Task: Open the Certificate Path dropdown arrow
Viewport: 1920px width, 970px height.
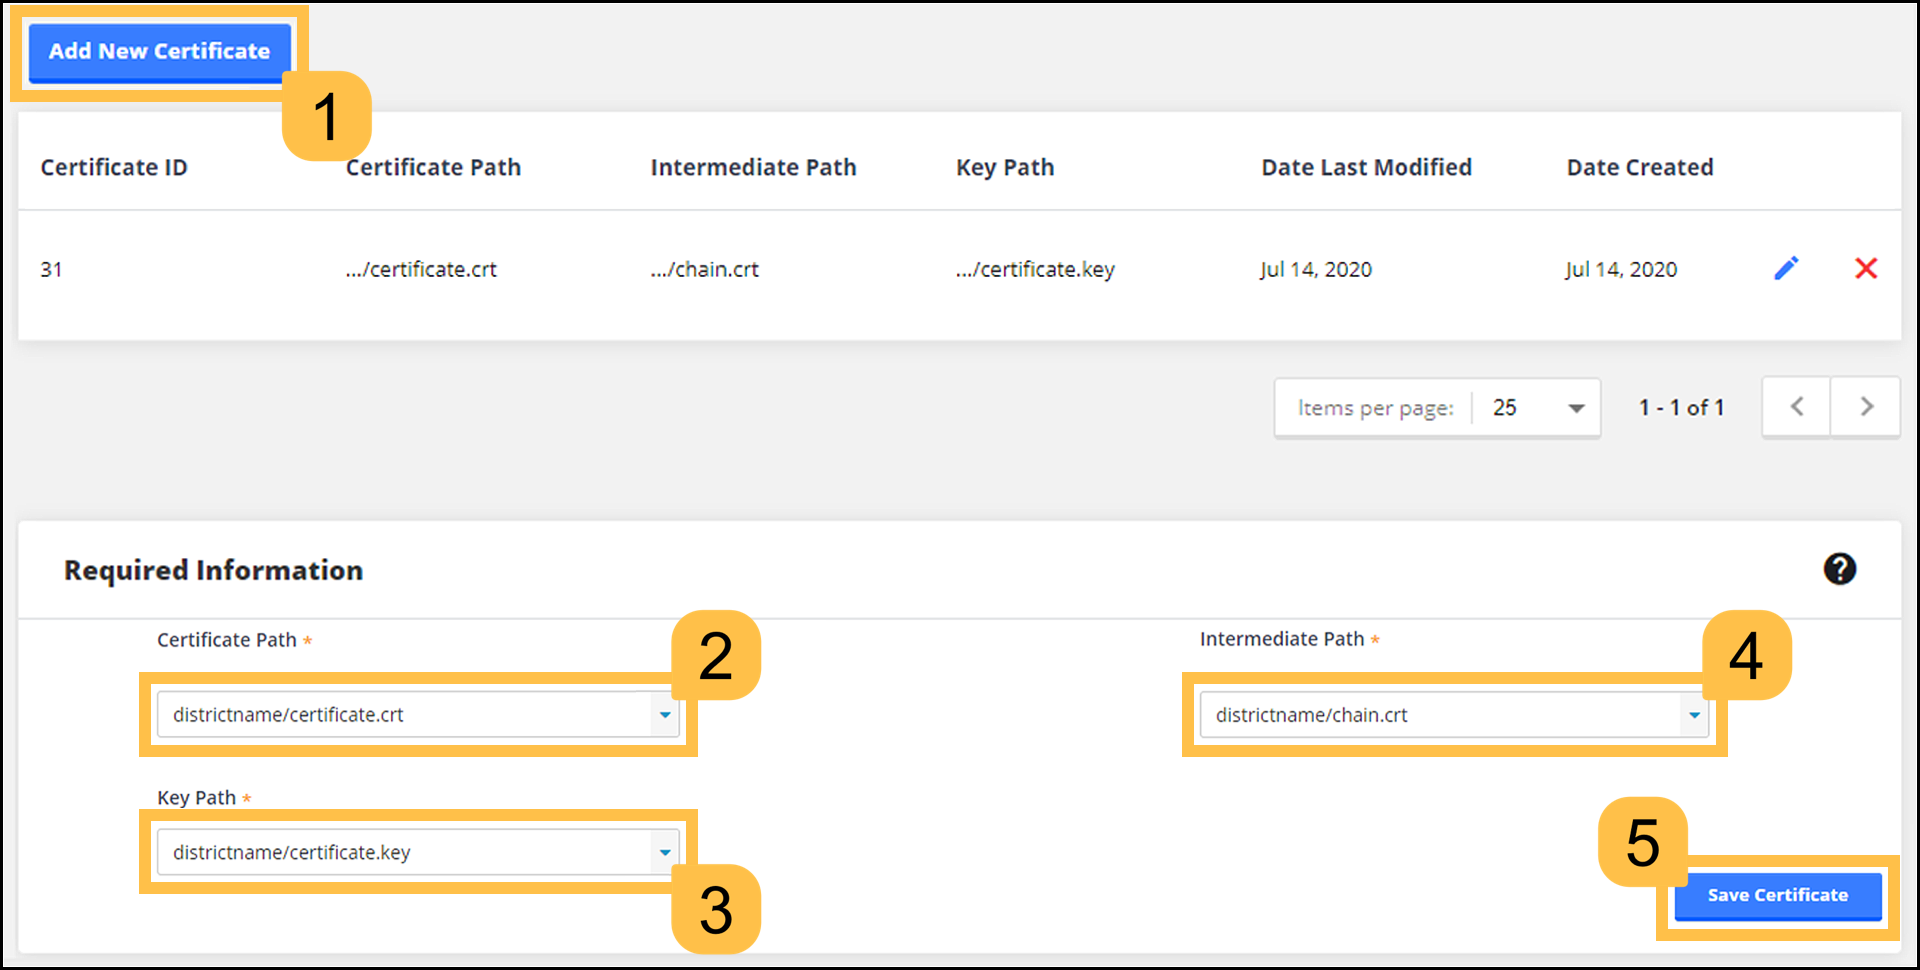Action: (x=665, y=715)
